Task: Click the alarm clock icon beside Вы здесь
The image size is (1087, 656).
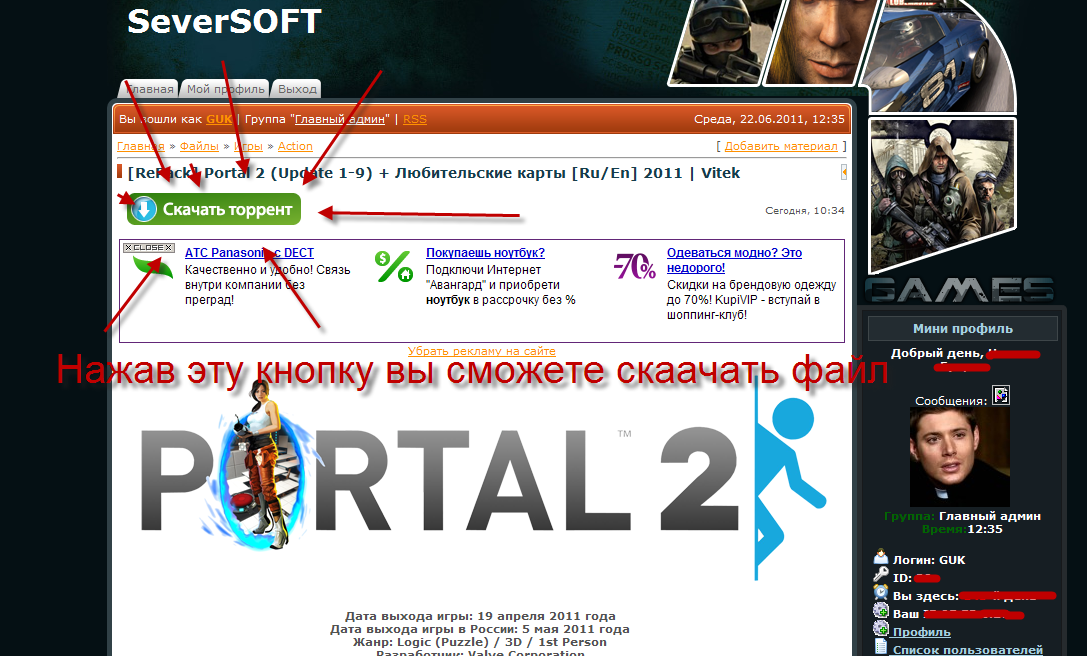Action: pos(880,593)
